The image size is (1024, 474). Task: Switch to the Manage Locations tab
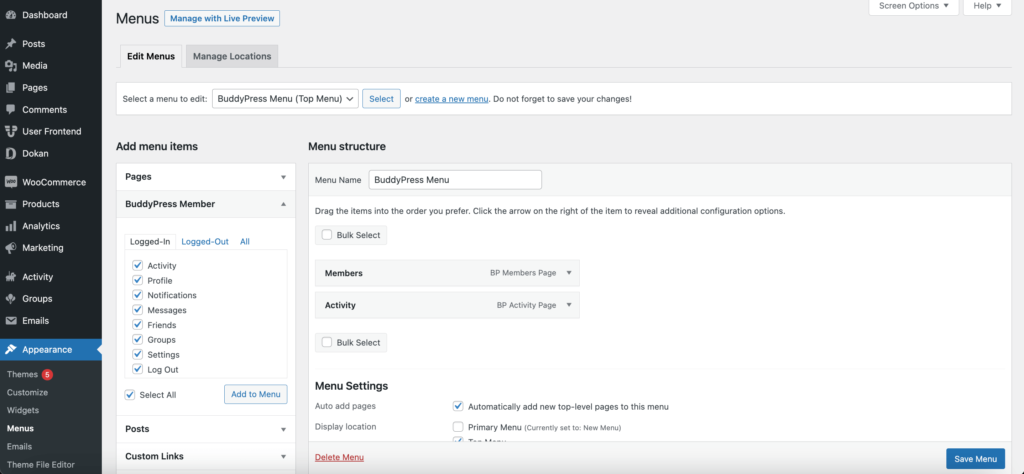tap(231, 56)
